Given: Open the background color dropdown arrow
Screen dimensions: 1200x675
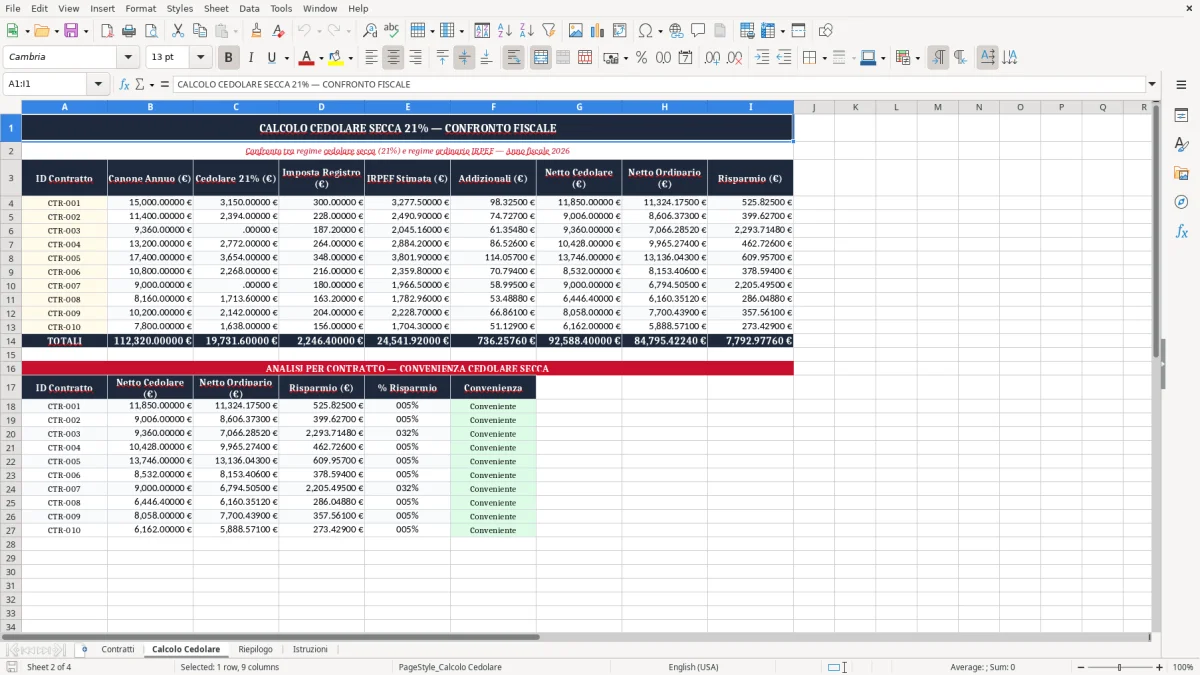Looking at the screenshot, I should coord(351,58).
